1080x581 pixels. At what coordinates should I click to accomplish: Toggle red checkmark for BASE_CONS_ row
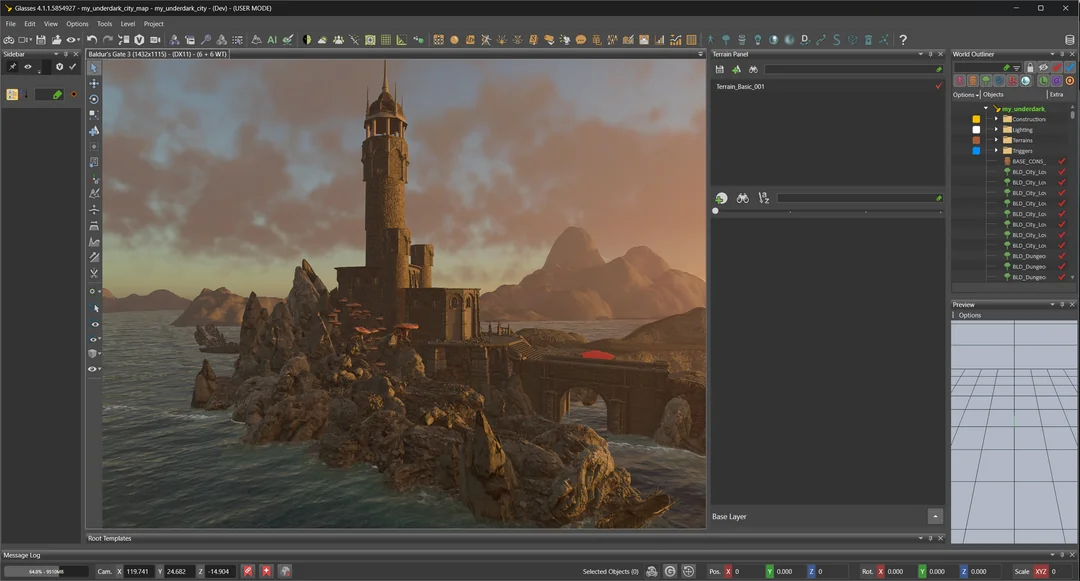(x=1061, y=161)
